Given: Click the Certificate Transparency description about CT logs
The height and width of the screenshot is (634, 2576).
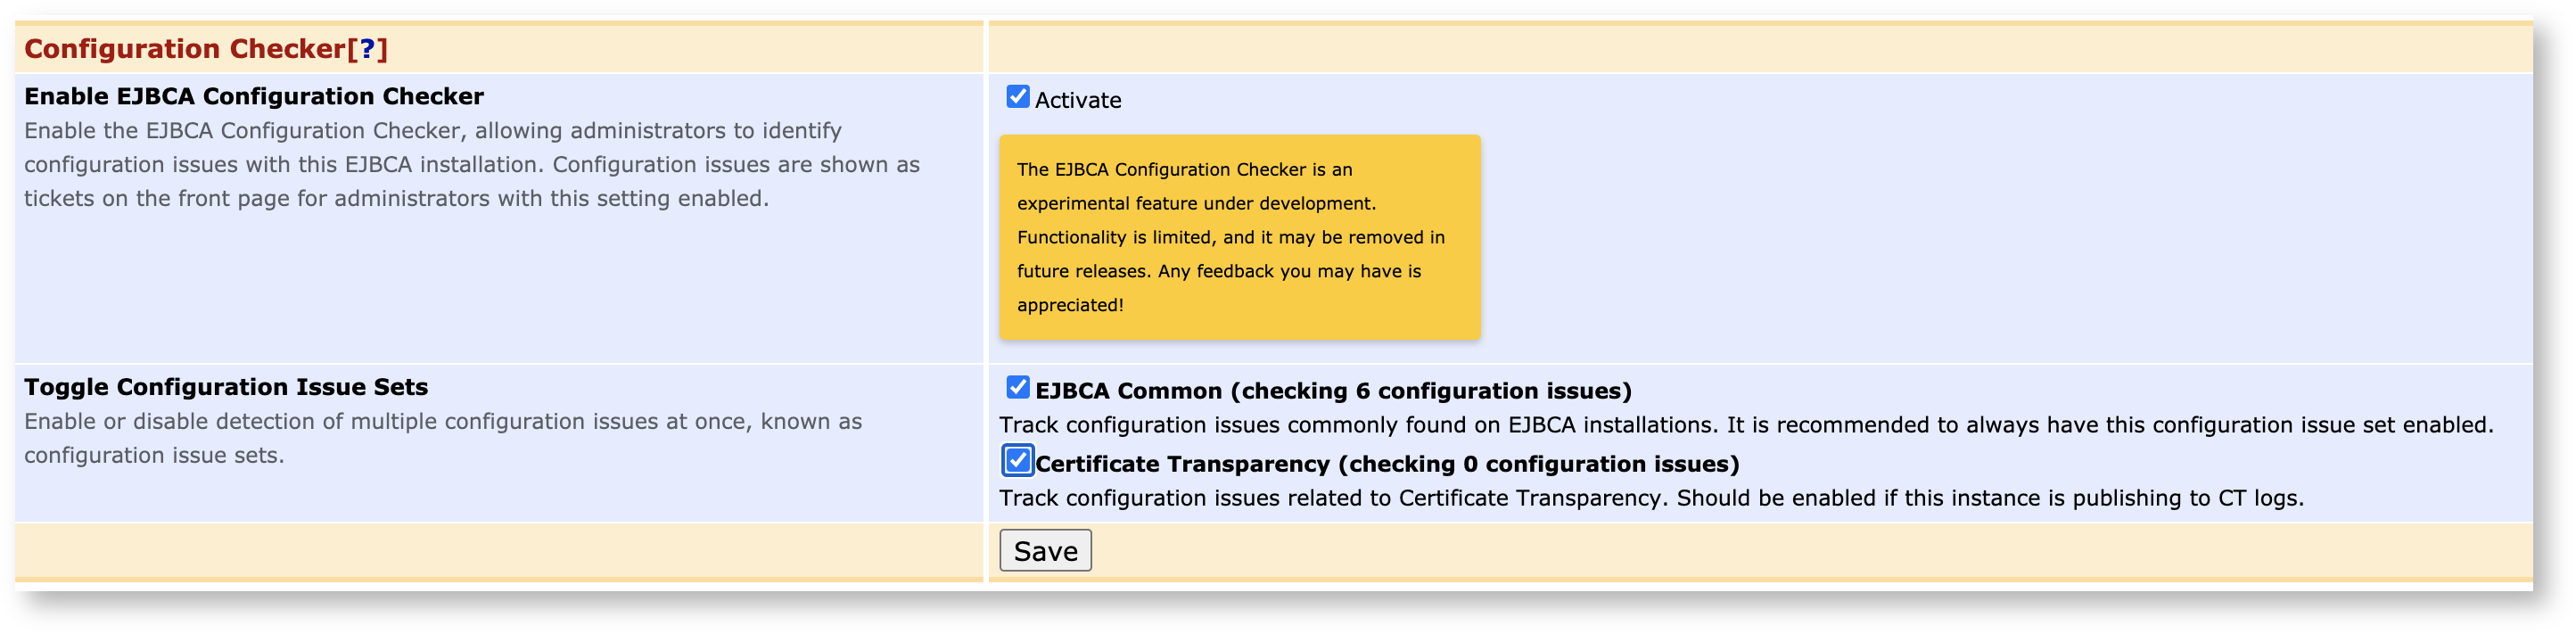Looking at the screenshot, I should (x=1650, y=498).
